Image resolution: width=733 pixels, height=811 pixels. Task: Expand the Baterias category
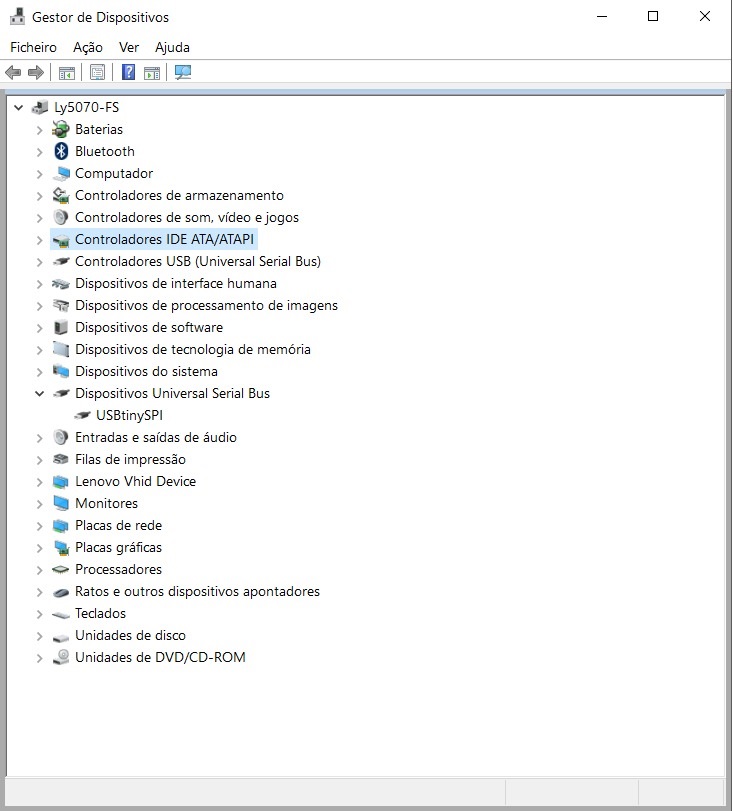point(39,130)
